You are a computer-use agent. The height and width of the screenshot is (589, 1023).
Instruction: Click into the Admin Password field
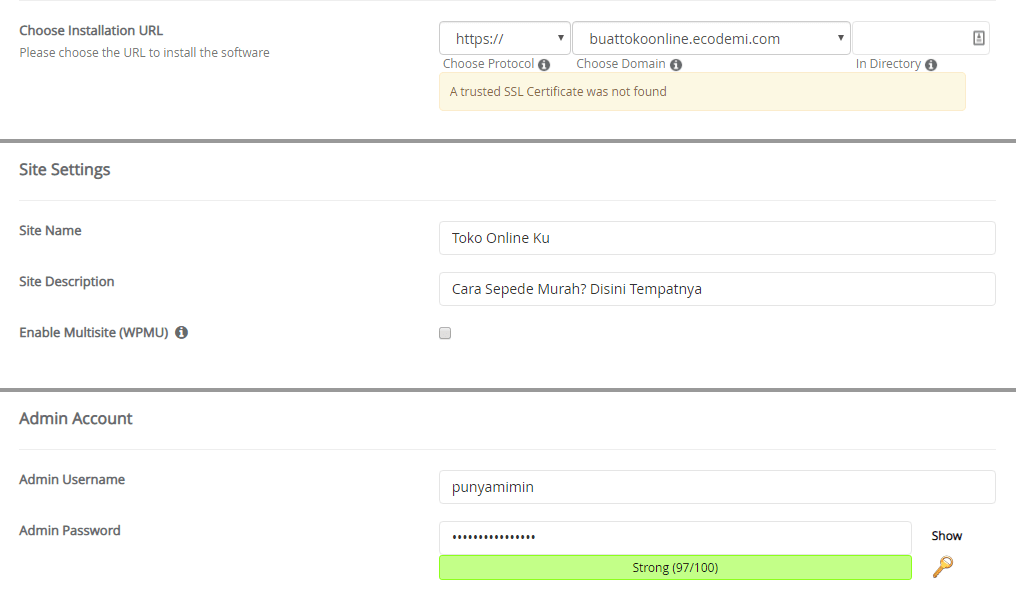click(x=674, y=537)
